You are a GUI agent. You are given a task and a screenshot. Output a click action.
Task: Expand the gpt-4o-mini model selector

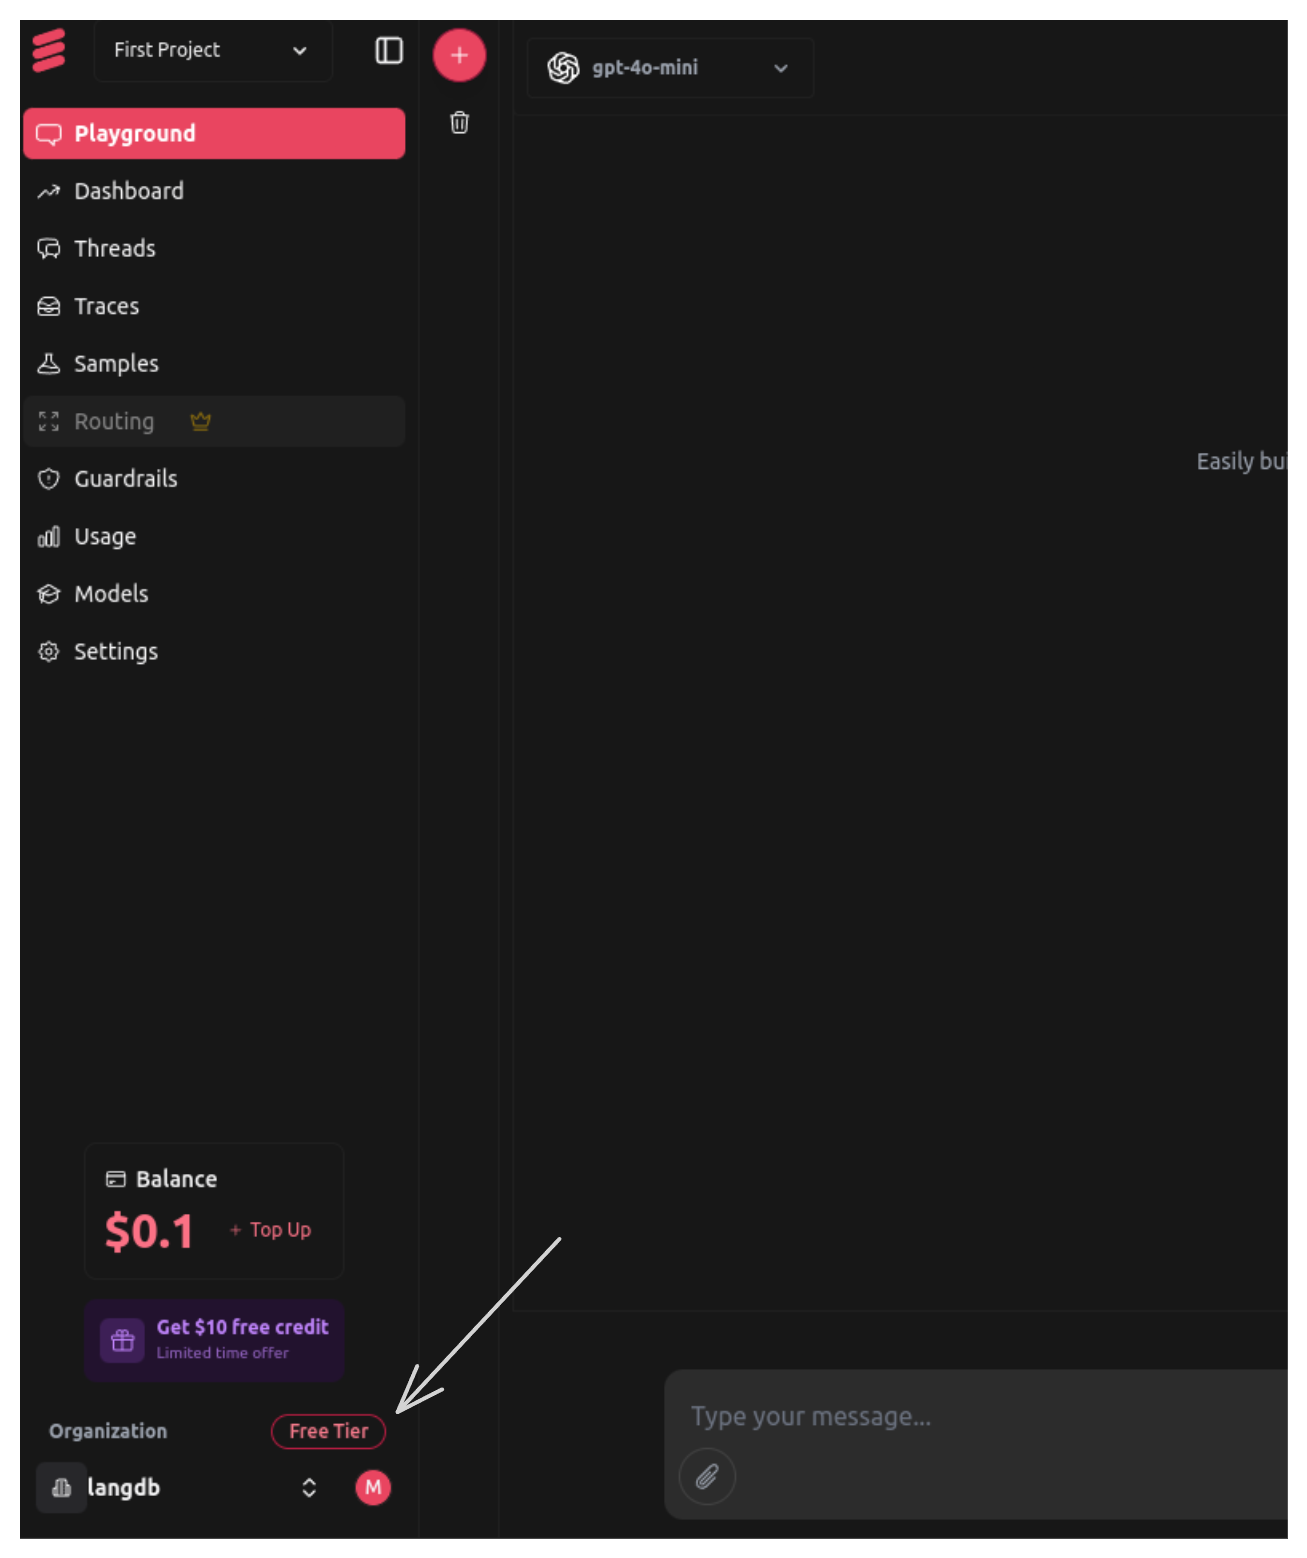(x=669, y=68)
